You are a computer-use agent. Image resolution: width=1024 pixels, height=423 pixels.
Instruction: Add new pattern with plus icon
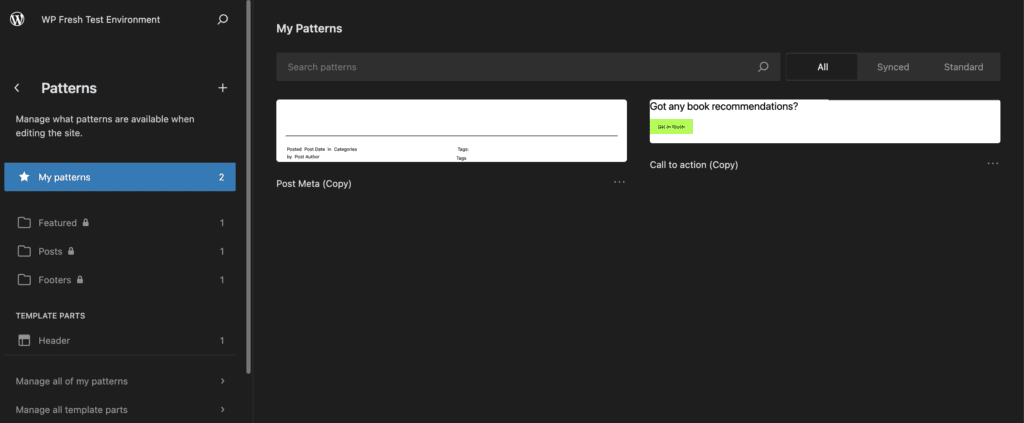222,88
